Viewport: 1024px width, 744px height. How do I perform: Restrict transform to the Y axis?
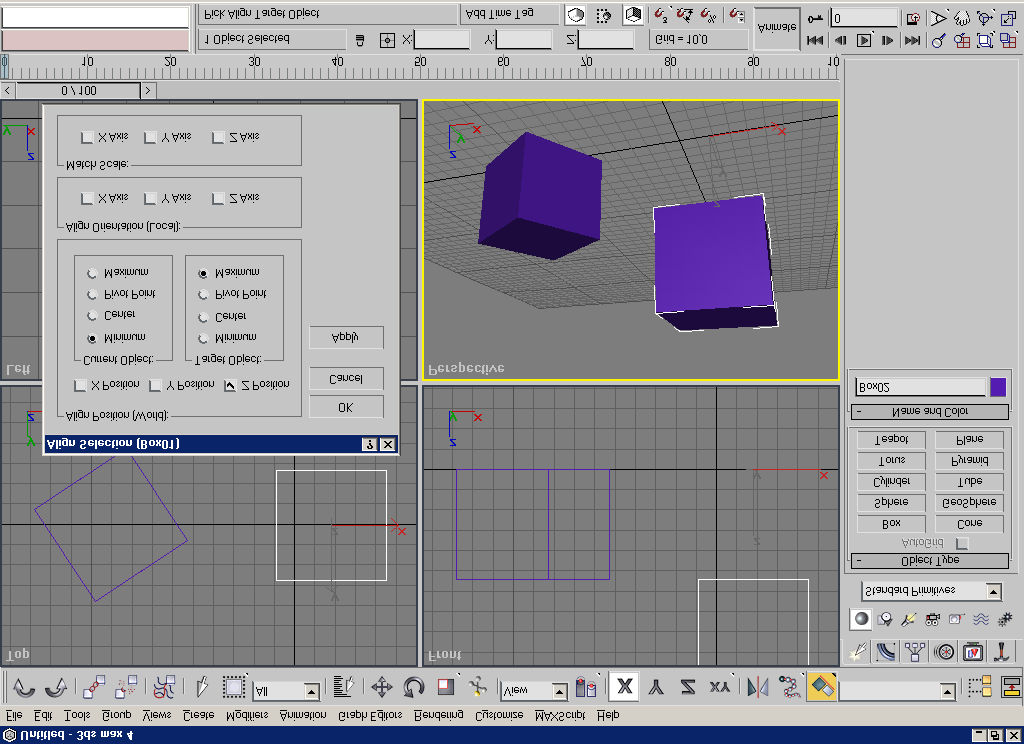point(656,687)
